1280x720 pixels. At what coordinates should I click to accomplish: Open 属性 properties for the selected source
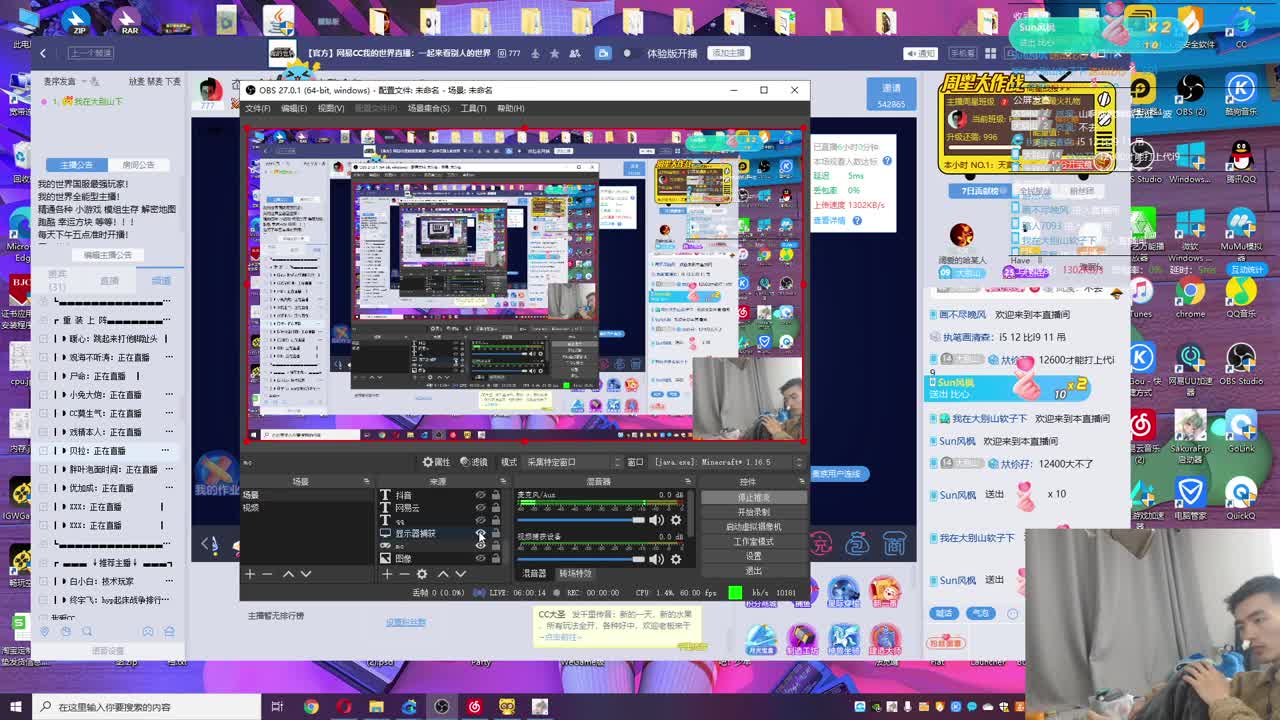(x=436, y=462)
